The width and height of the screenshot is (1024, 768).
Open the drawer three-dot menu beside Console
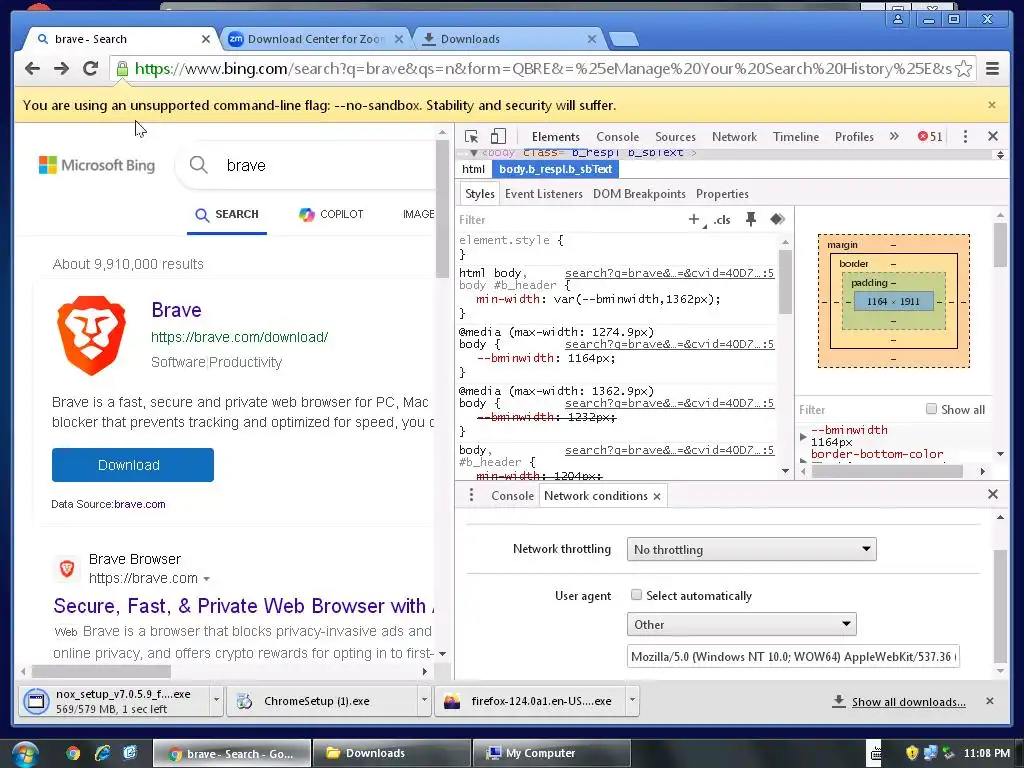click(x=472, y=496)
